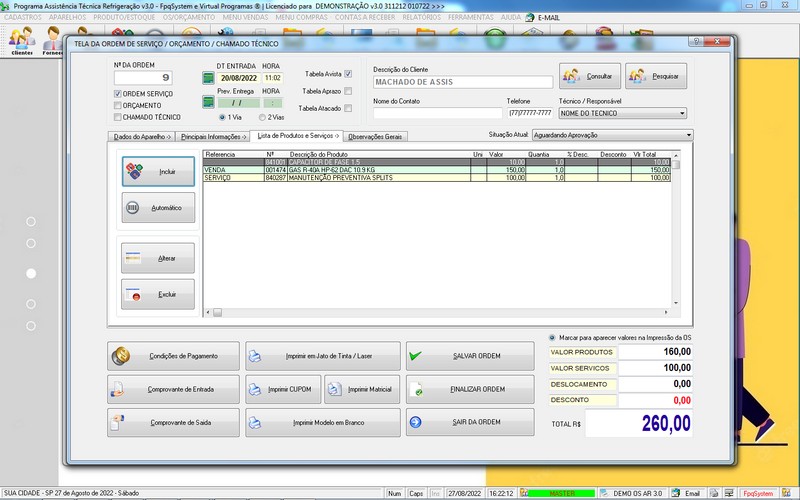Click Comprovante de Entrada button
800x500 pixels.
(x=173, y=389)
